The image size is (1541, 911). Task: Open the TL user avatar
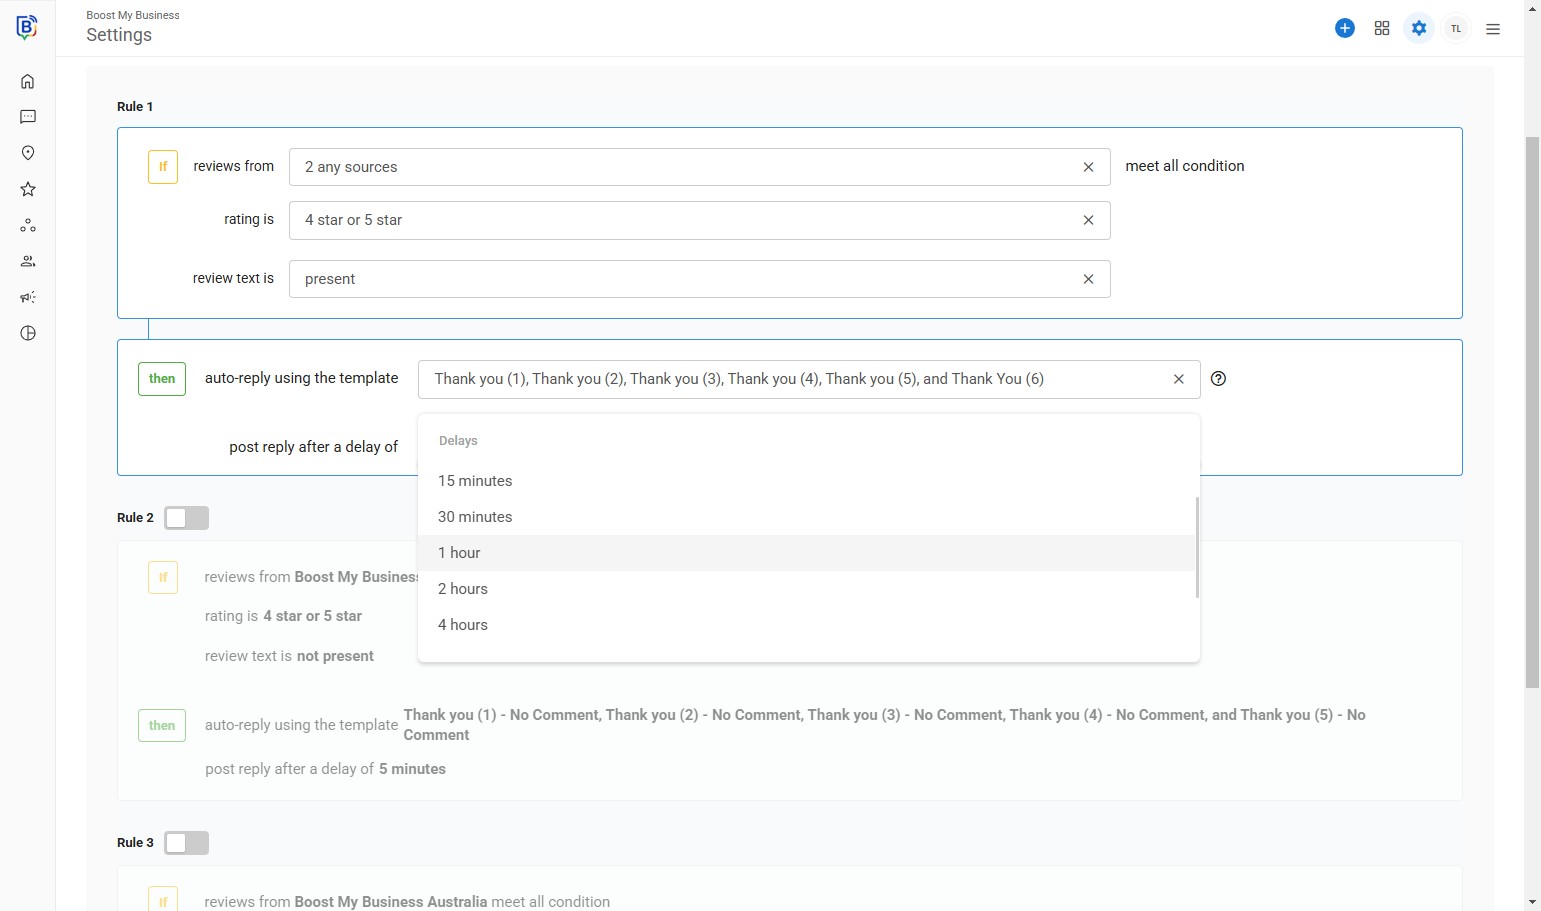click(x=1456, y=29)
